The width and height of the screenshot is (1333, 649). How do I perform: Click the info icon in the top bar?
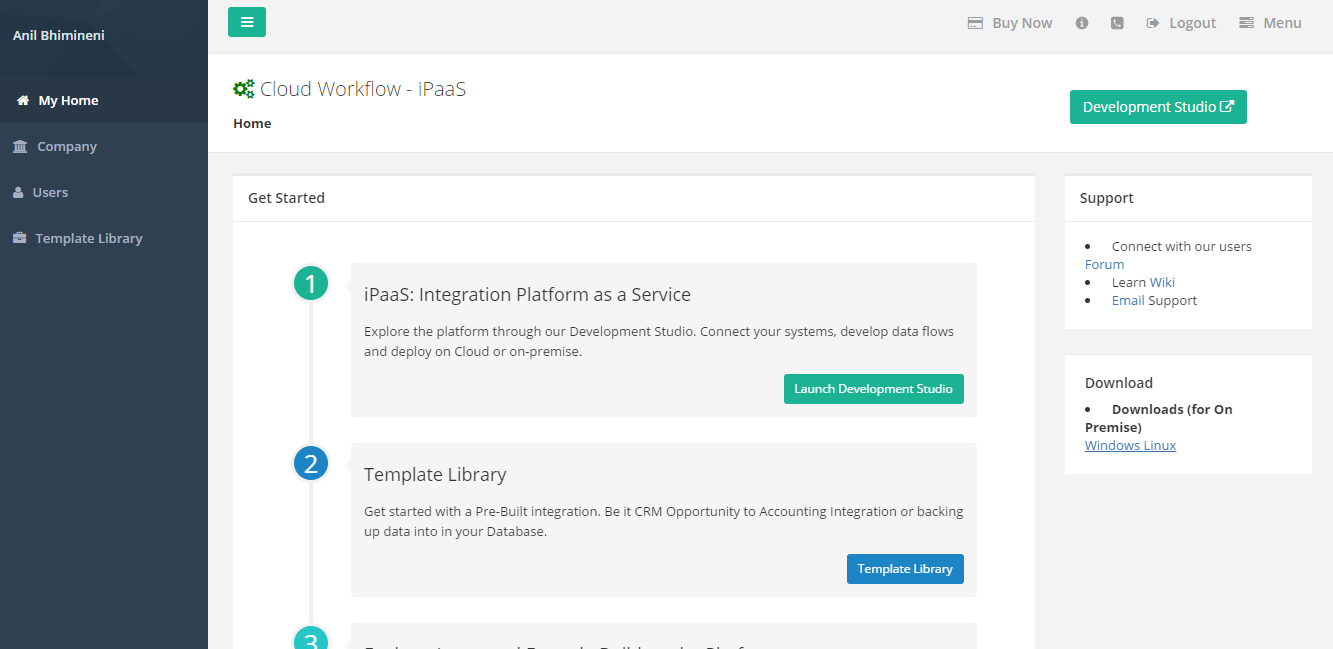pyautogui.click(x=1081, y=22)
